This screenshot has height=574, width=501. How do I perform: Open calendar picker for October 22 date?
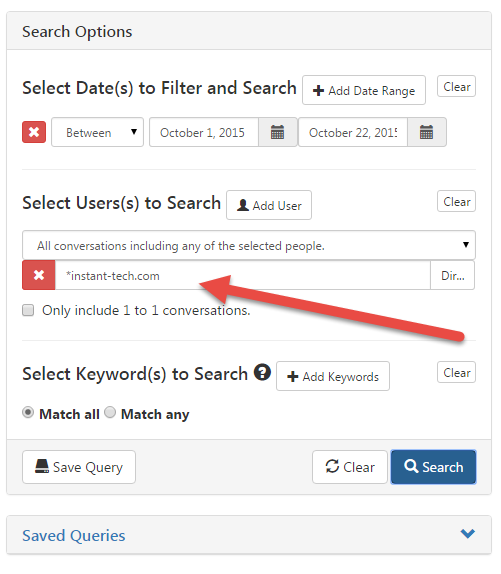point(426,132)
